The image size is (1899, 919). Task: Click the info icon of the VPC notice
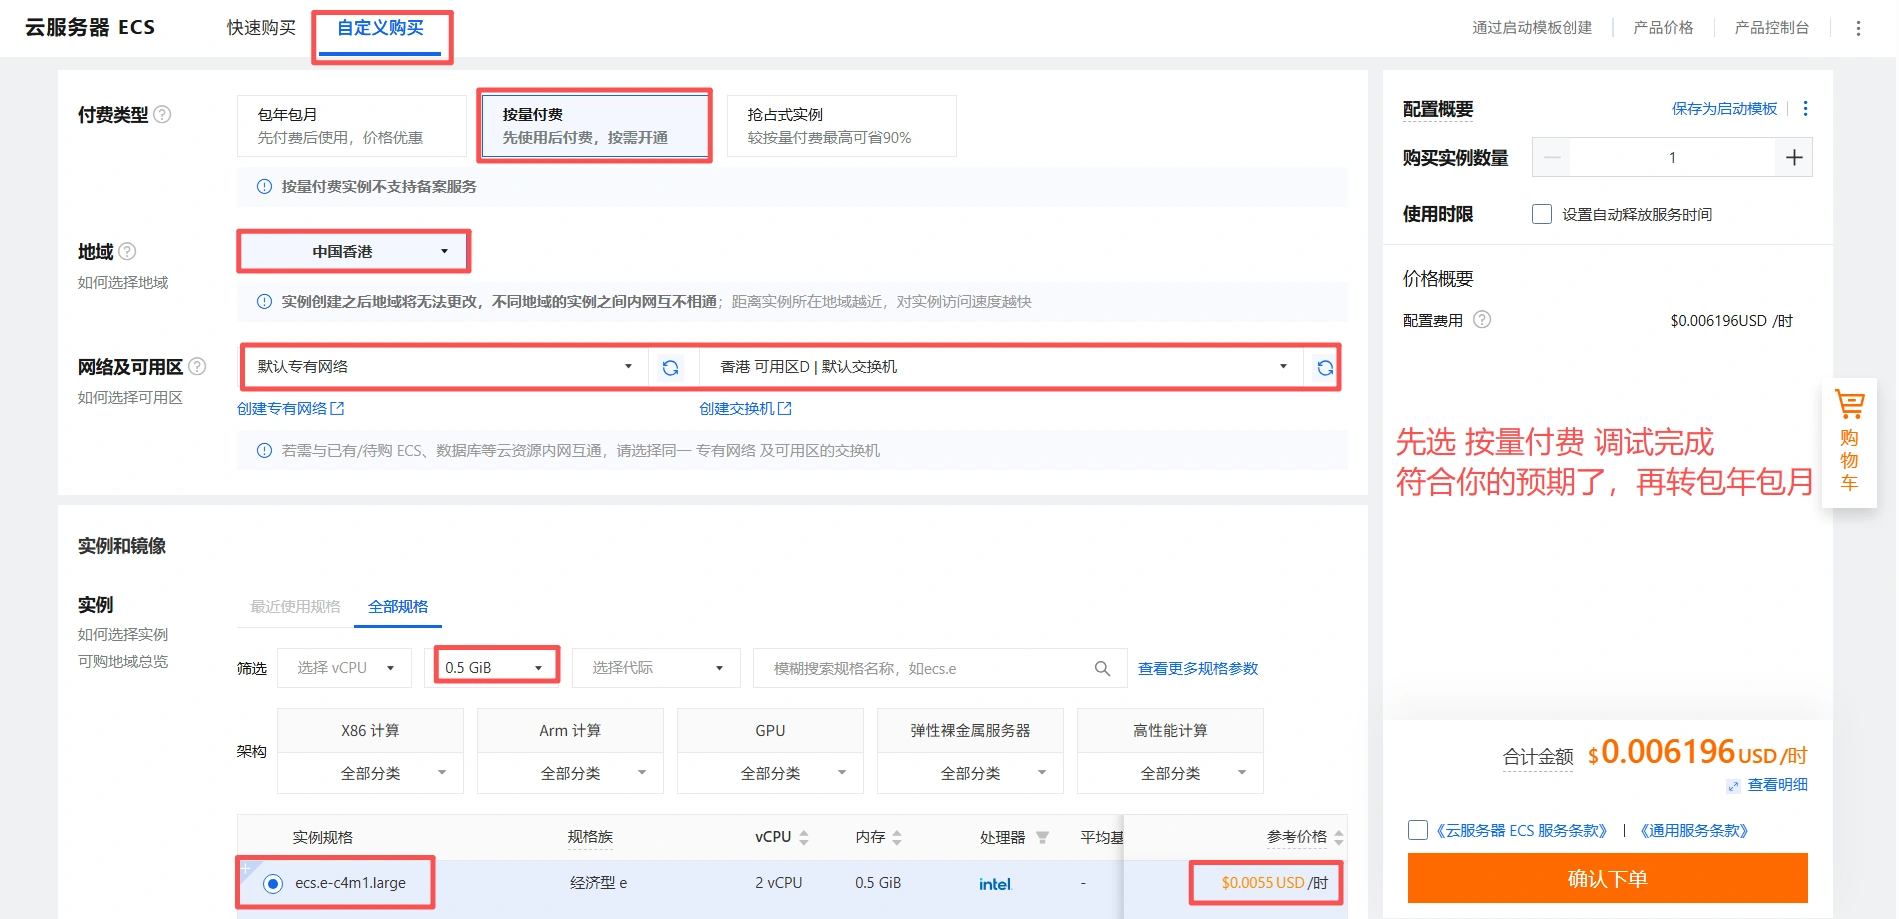pyautogui.click(x=265, y=450)
